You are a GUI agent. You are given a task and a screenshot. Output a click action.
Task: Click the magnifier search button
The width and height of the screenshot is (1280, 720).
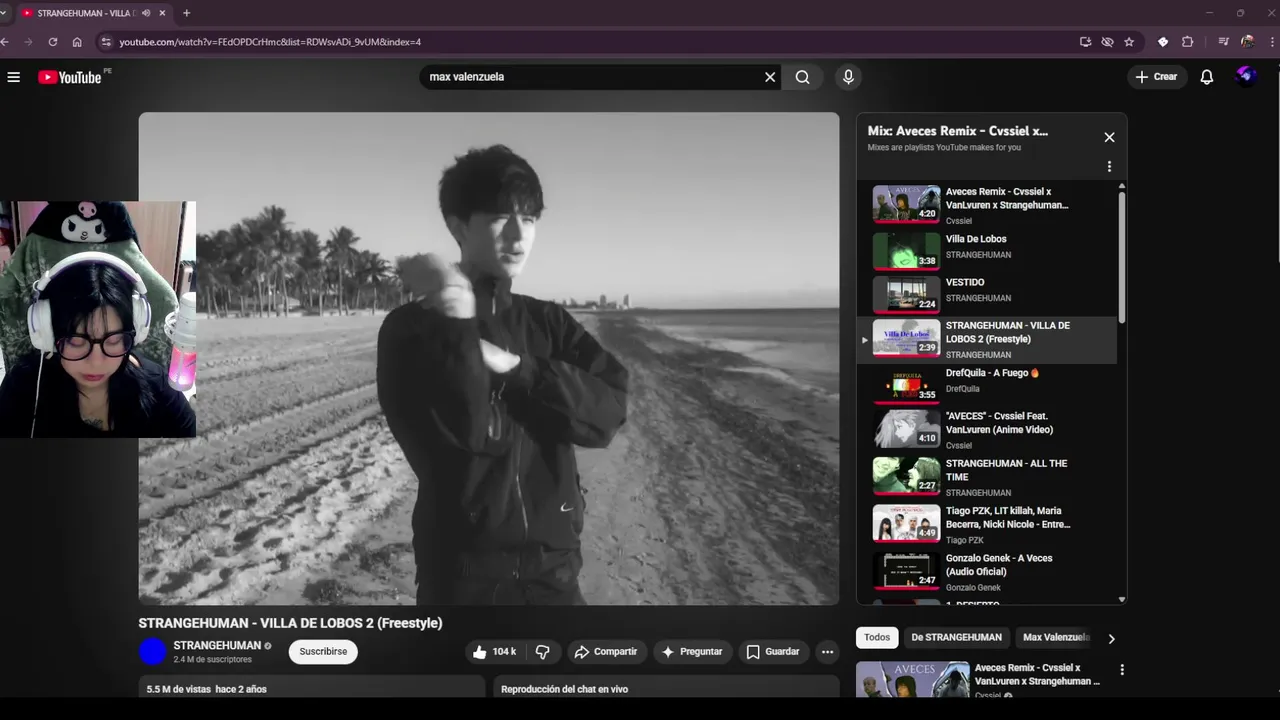803,77
